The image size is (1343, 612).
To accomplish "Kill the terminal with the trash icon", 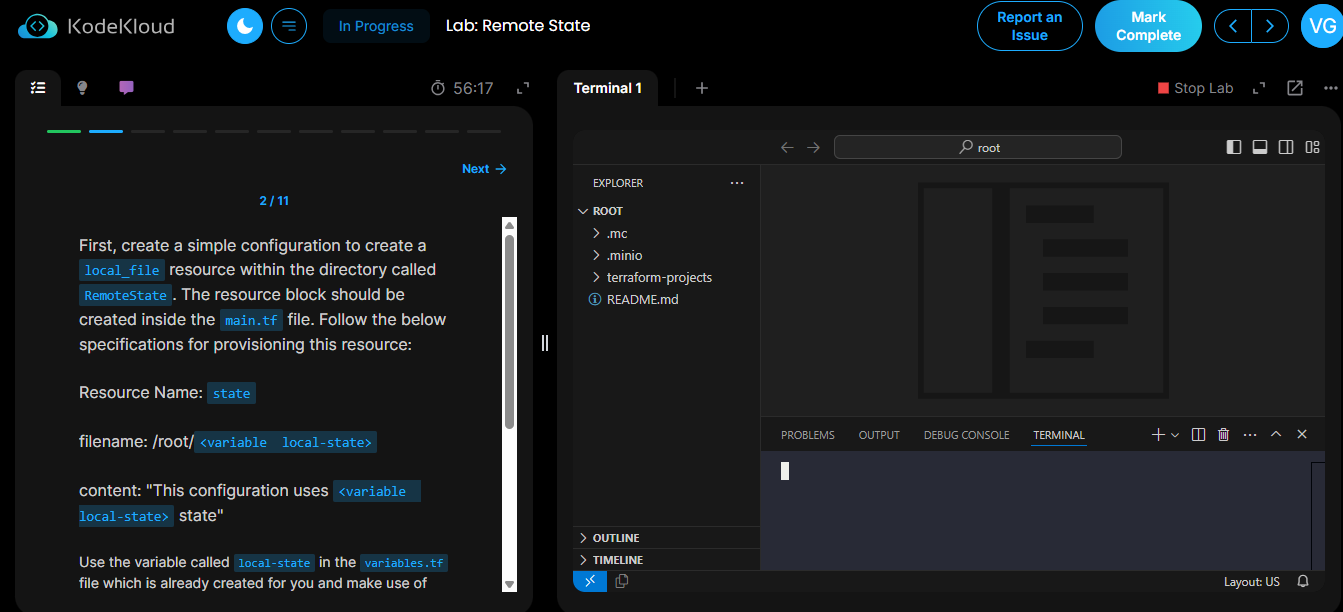I will pyautogui.click(x=1223, y=435).
